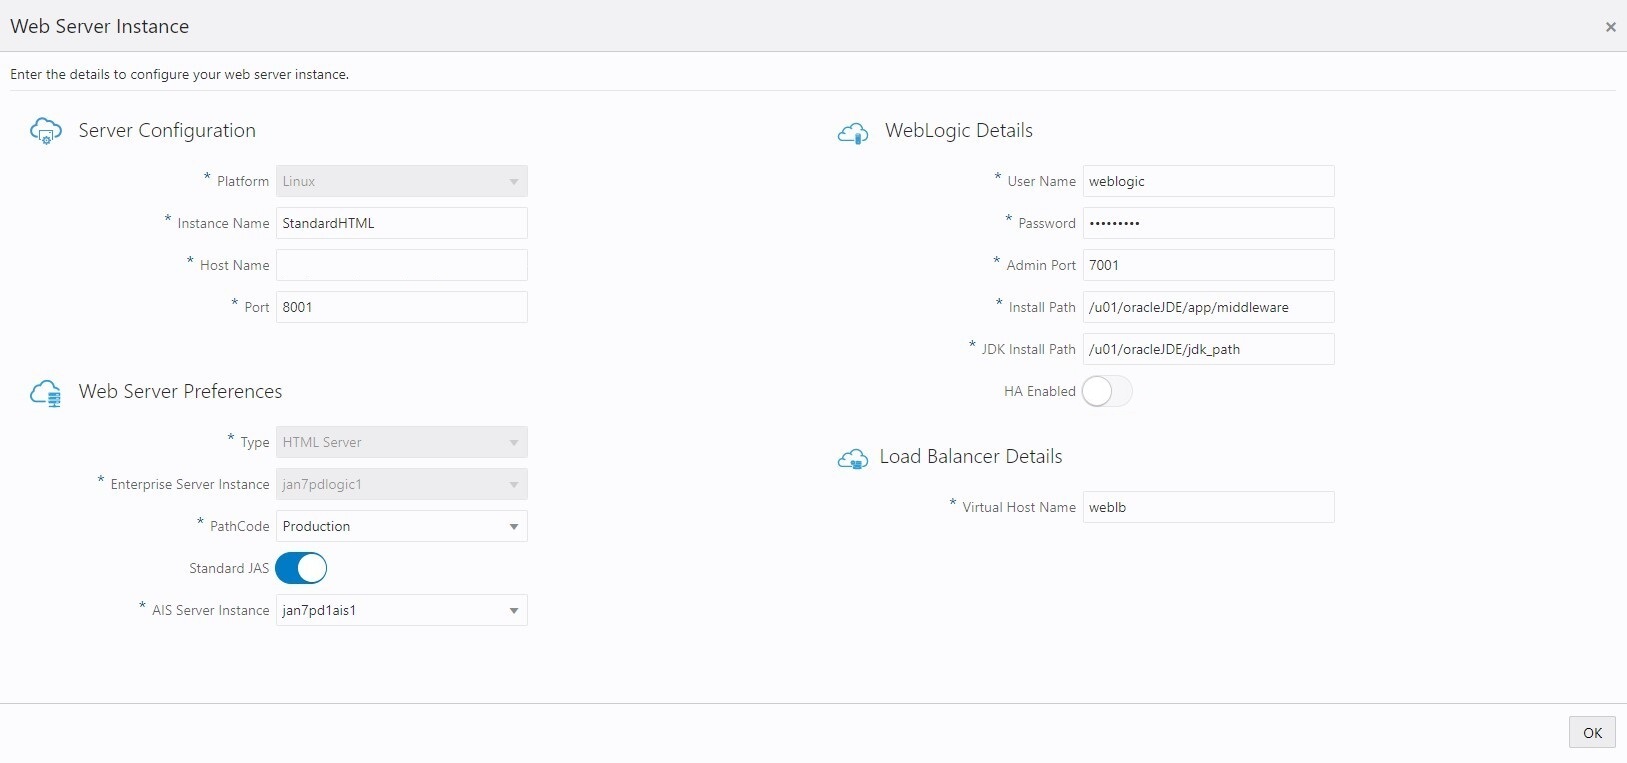Click the Web Server Preferences heading
This screenshot has width=1627, height=763.
(x=180, y=392)
